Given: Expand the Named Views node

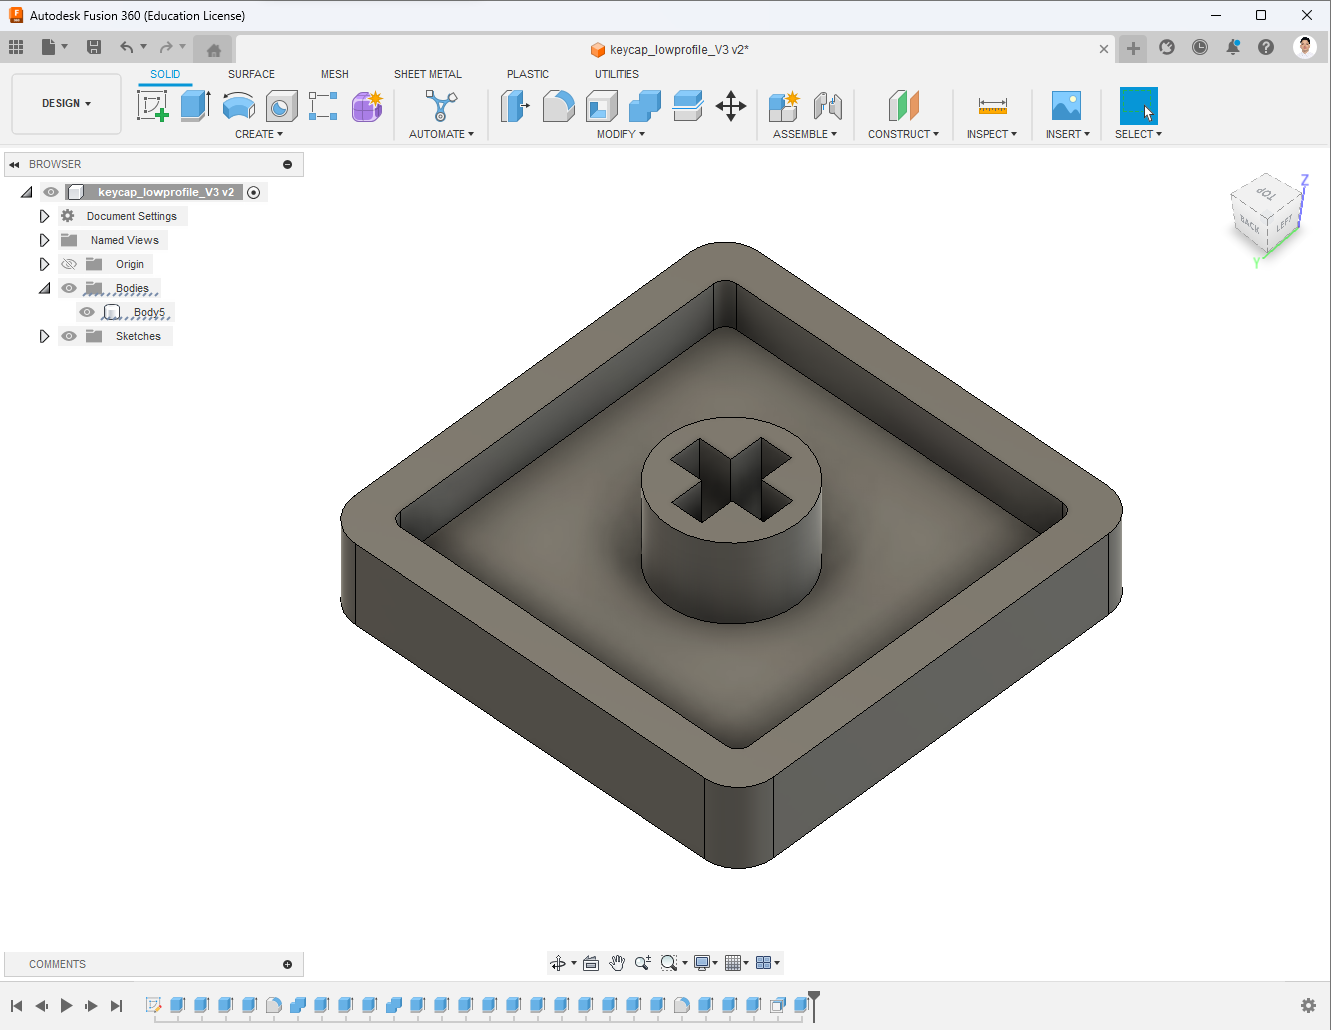Looking at the screenshot, I should tap(44, 240).
